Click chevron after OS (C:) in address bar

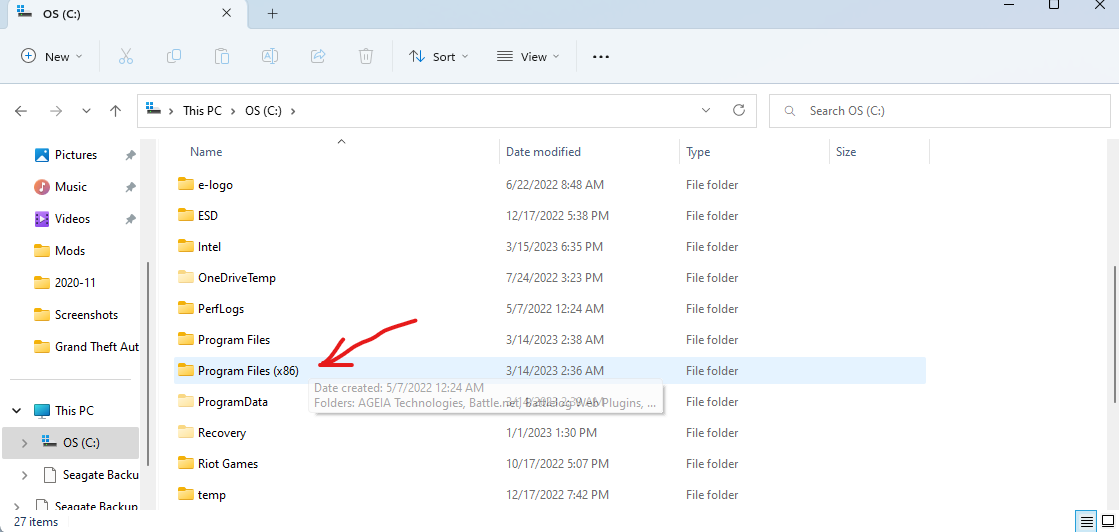pyautogui.click(x=292, y=111)
